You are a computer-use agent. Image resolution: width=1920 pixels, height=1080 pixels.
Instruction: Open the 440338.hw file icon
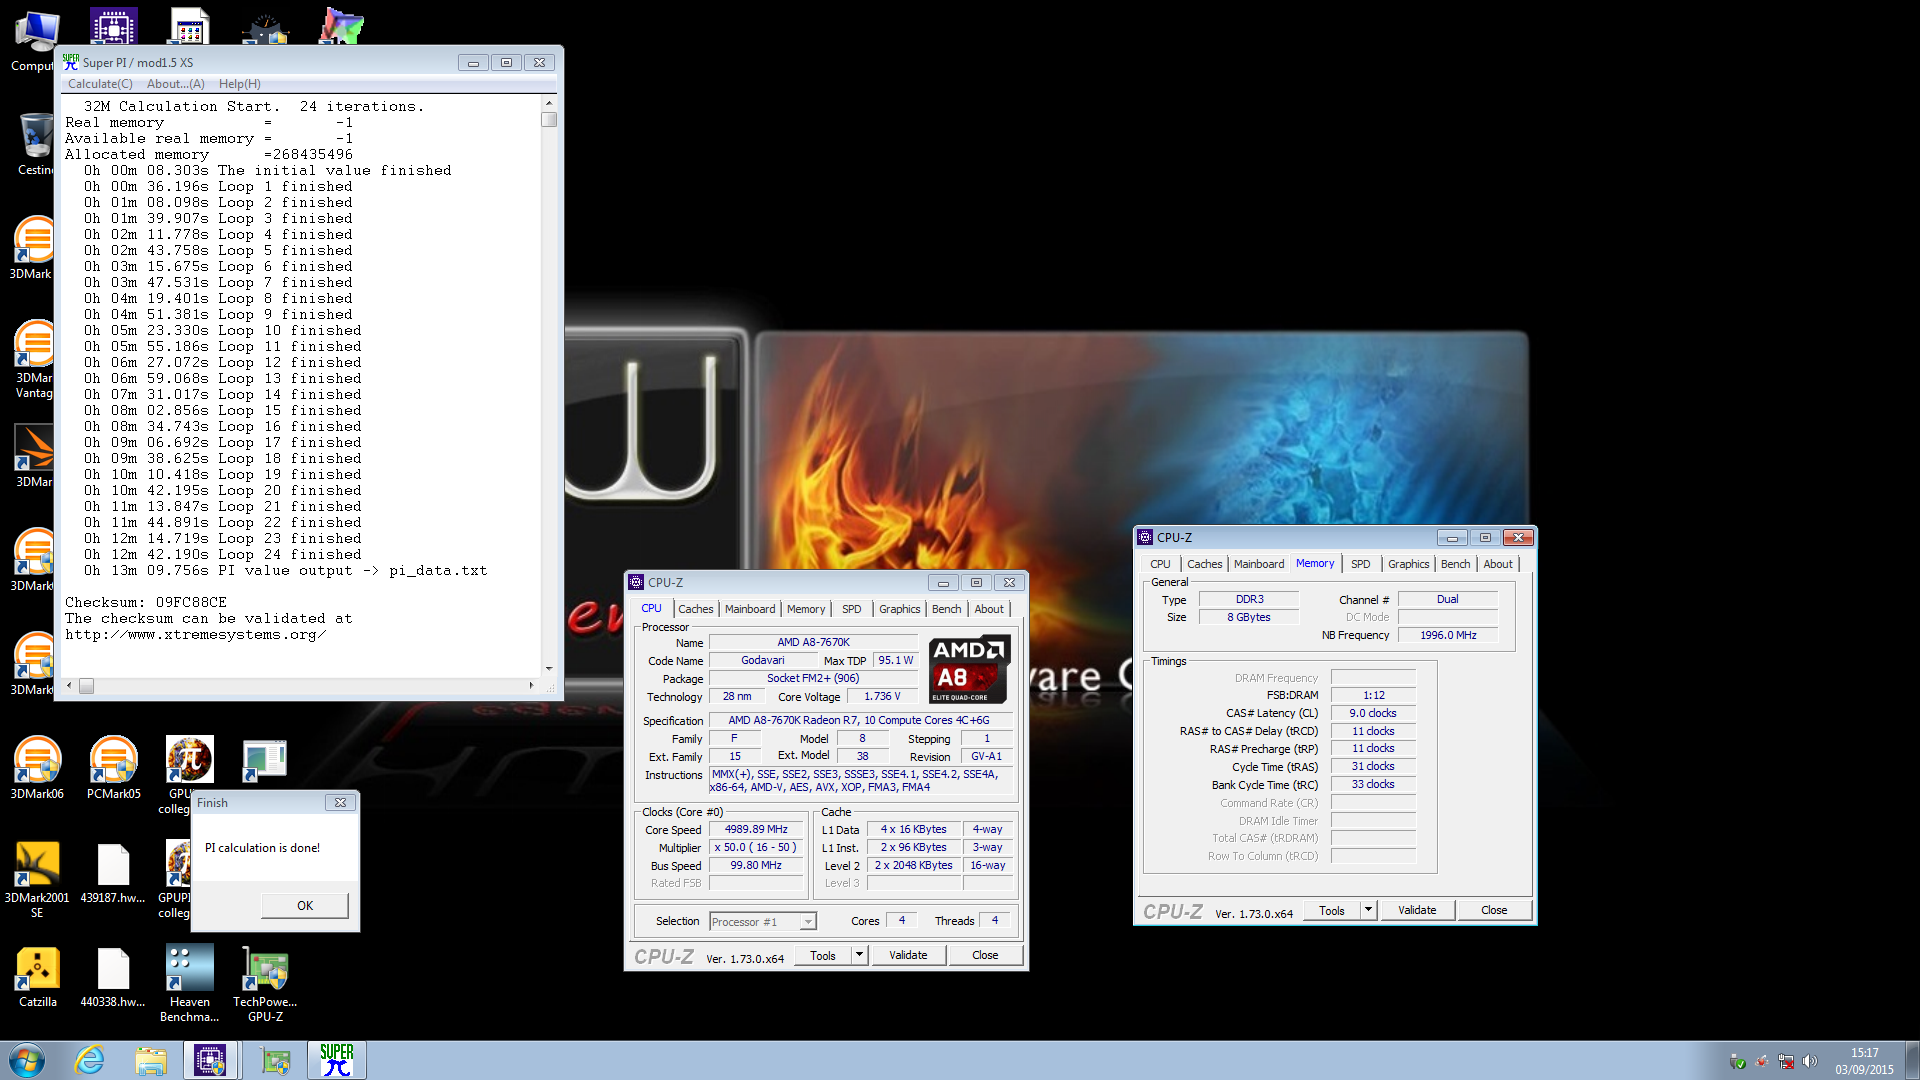pos(113,977)
